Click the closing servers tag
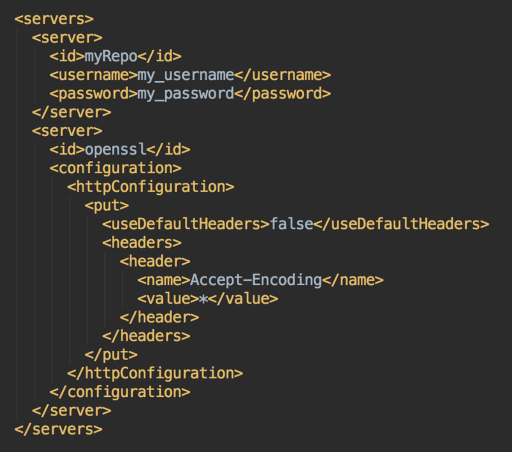The height and width of the screenshot is (452, 512). coord(58,429)
